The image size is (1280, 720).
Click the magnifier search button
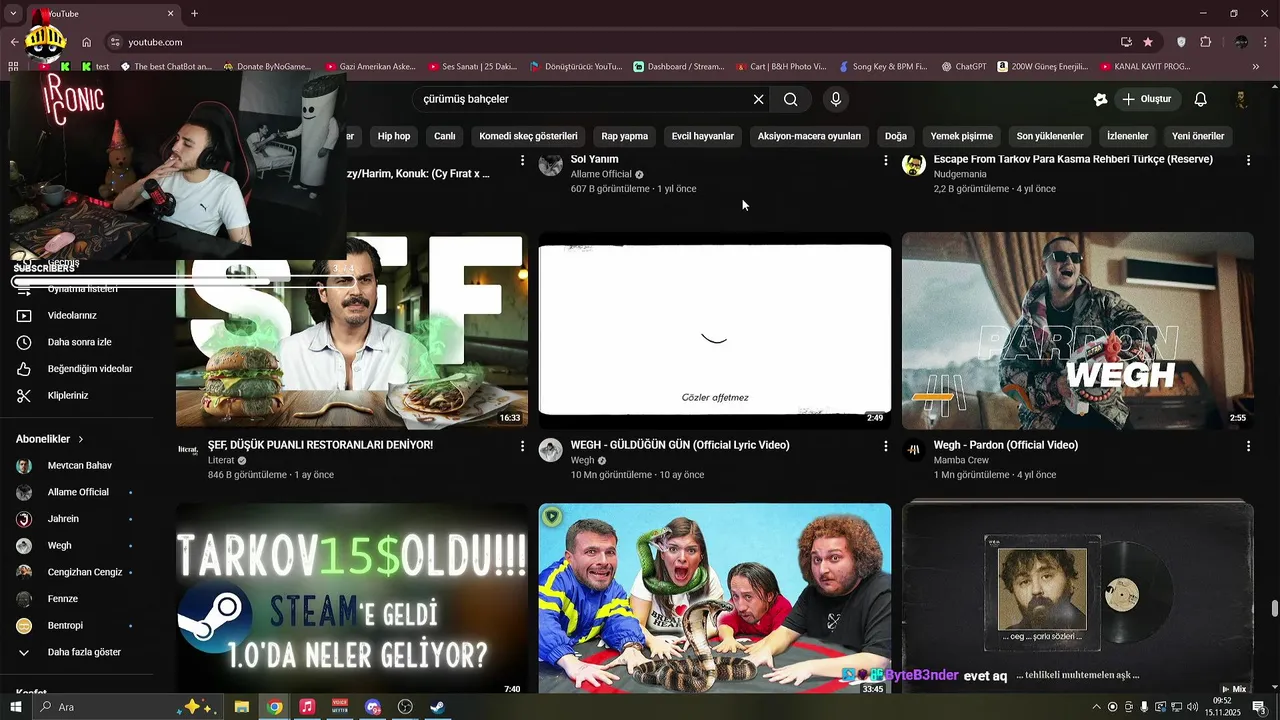pyautogui.click(x=790, y=99)
